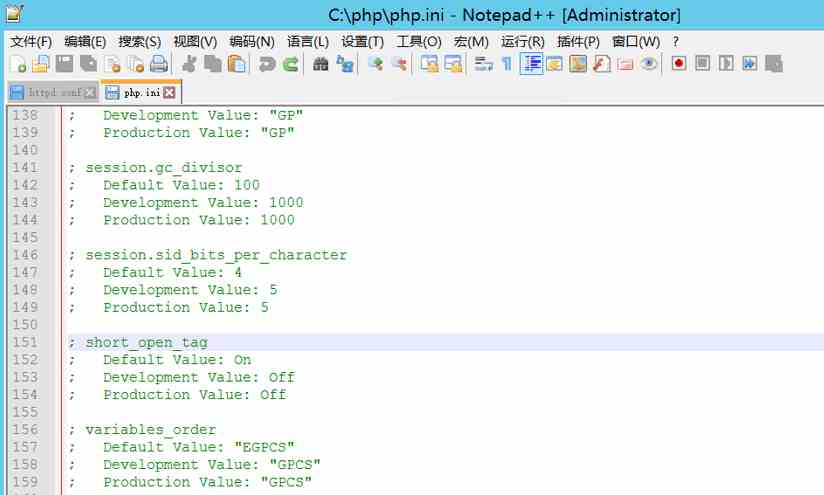Play back the recorded macro icon
Screen dimensions: 824x495
[726, 64]
